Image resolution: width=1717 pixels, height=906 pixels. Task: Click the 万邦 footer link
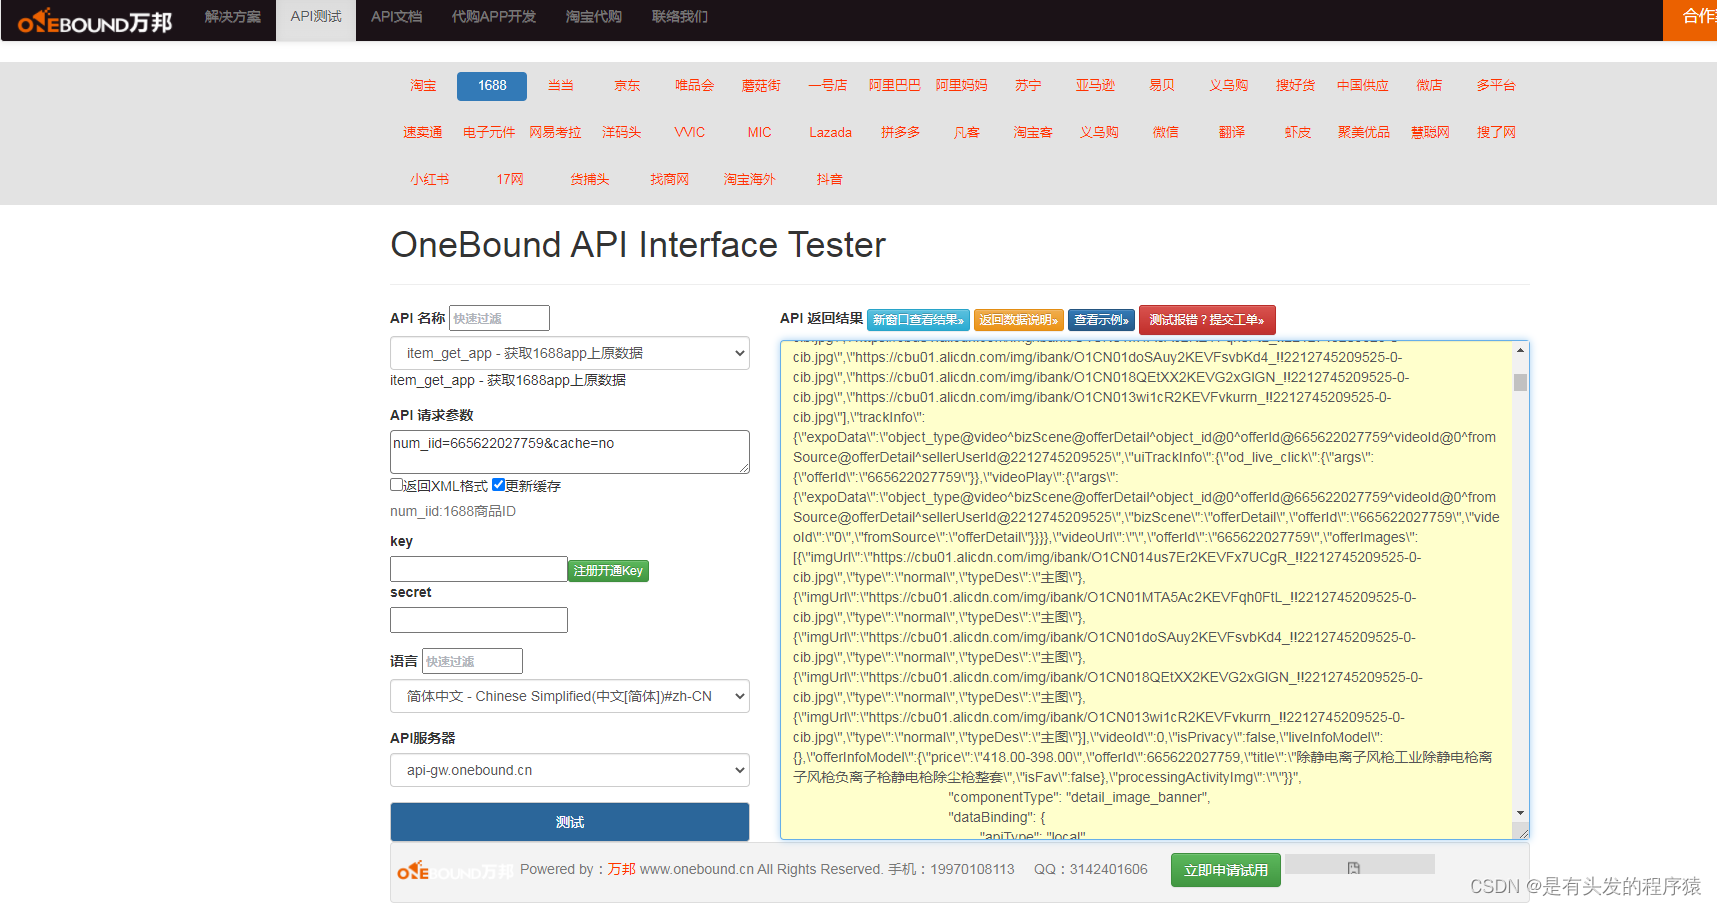pos(621,870)
